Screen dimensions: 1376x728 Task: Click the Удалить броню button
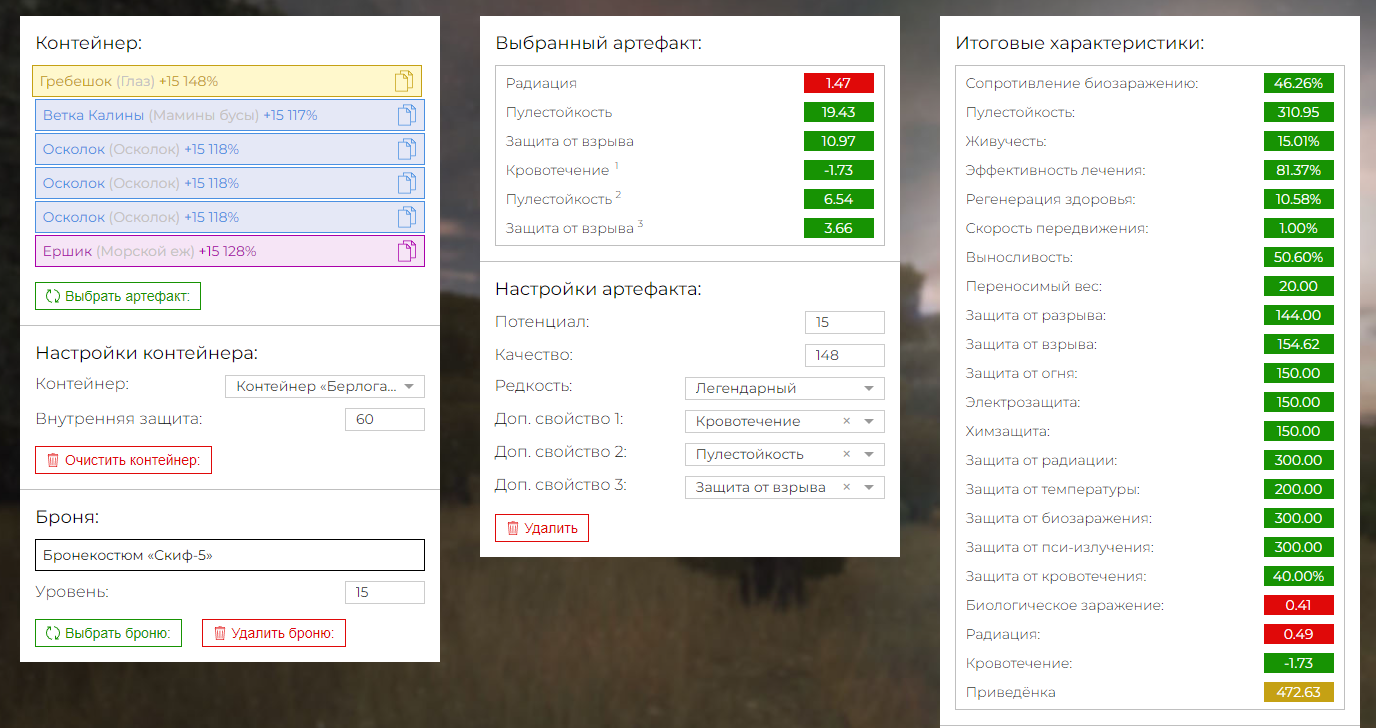click(274, 633)
